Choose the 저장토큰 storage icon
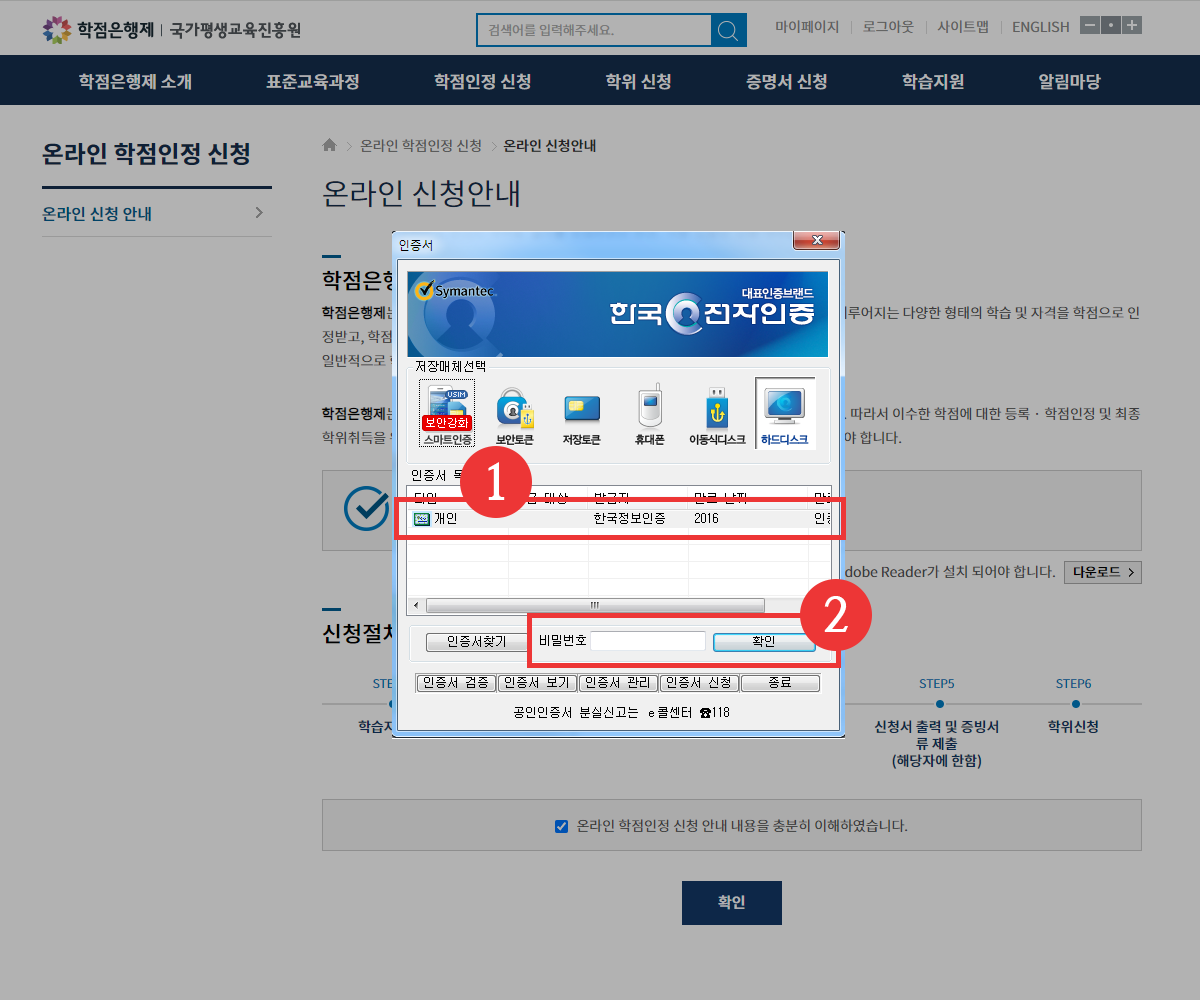1200x1000 pixels. pyautogui.click(x=581, y=414)
